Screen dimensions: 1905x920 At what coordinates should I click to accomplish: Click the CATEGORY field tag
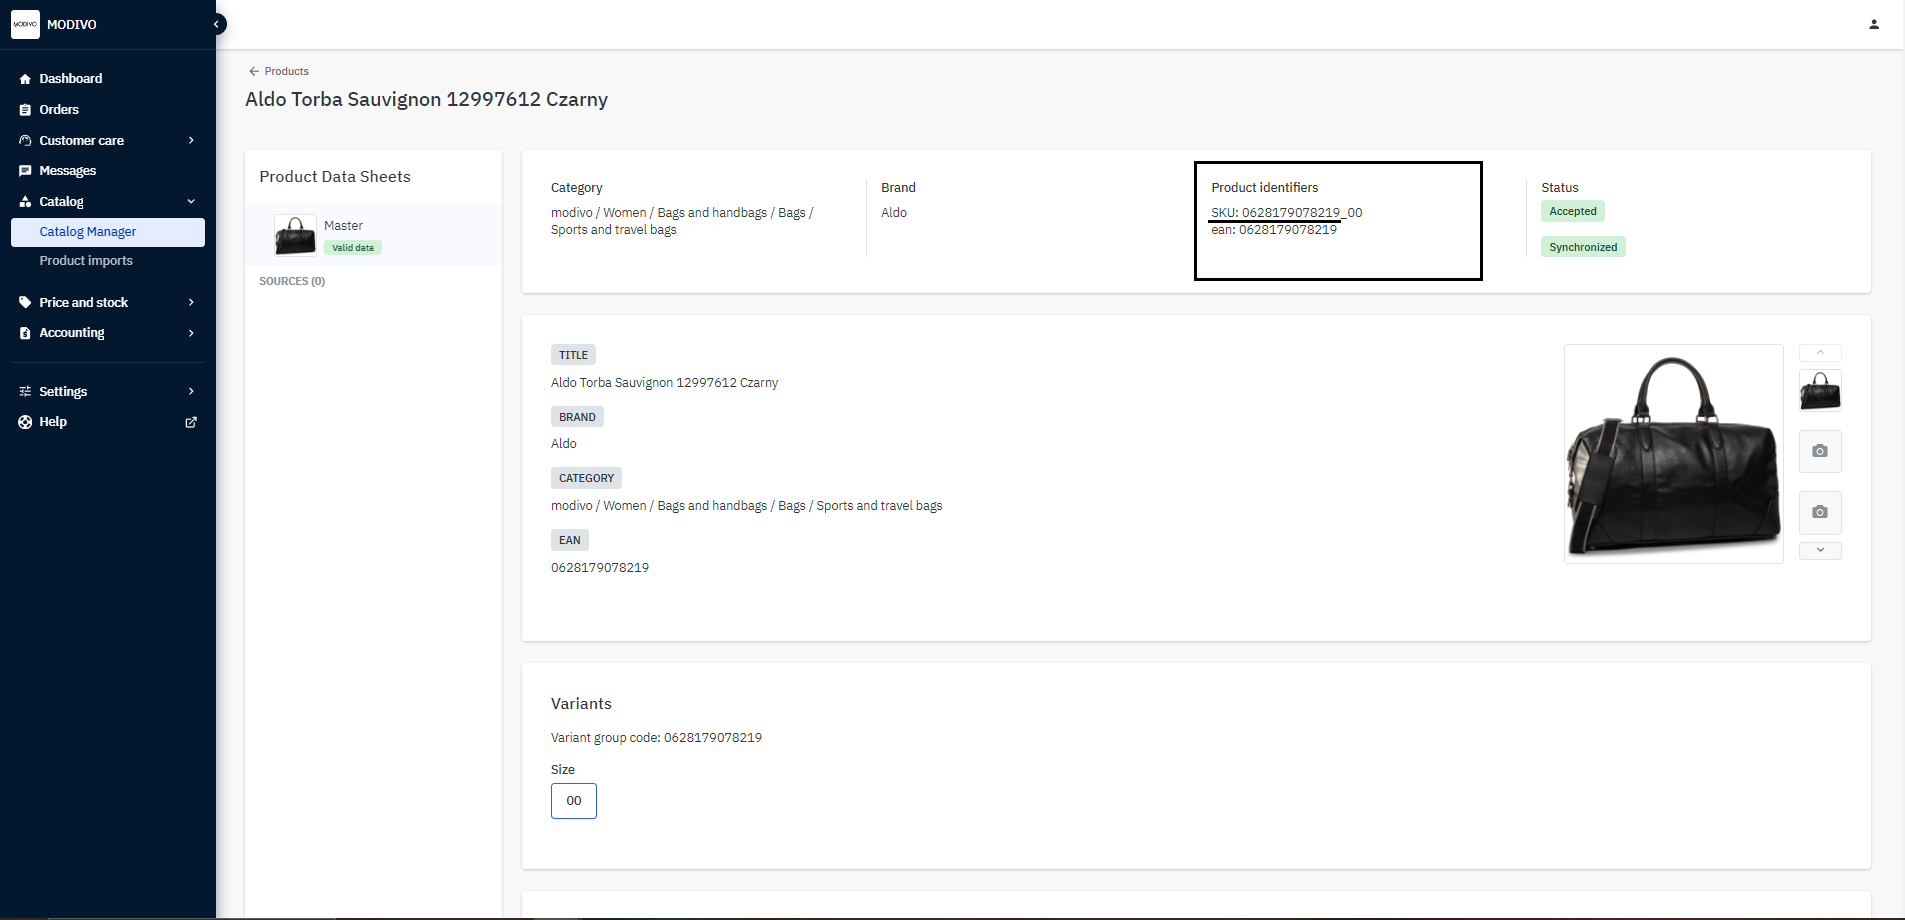tap(586, 478)
